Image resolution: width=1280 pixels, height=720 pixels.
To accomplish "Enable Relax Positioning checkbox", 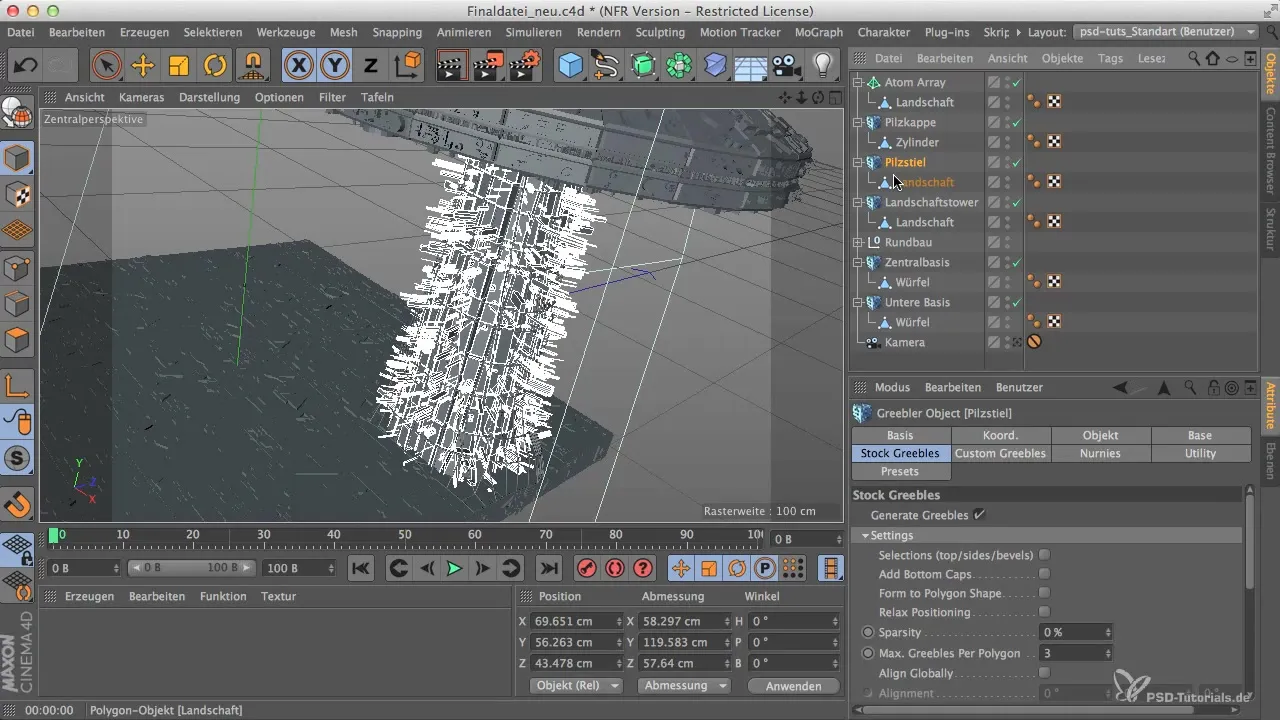I will [x=1044, y=612].
